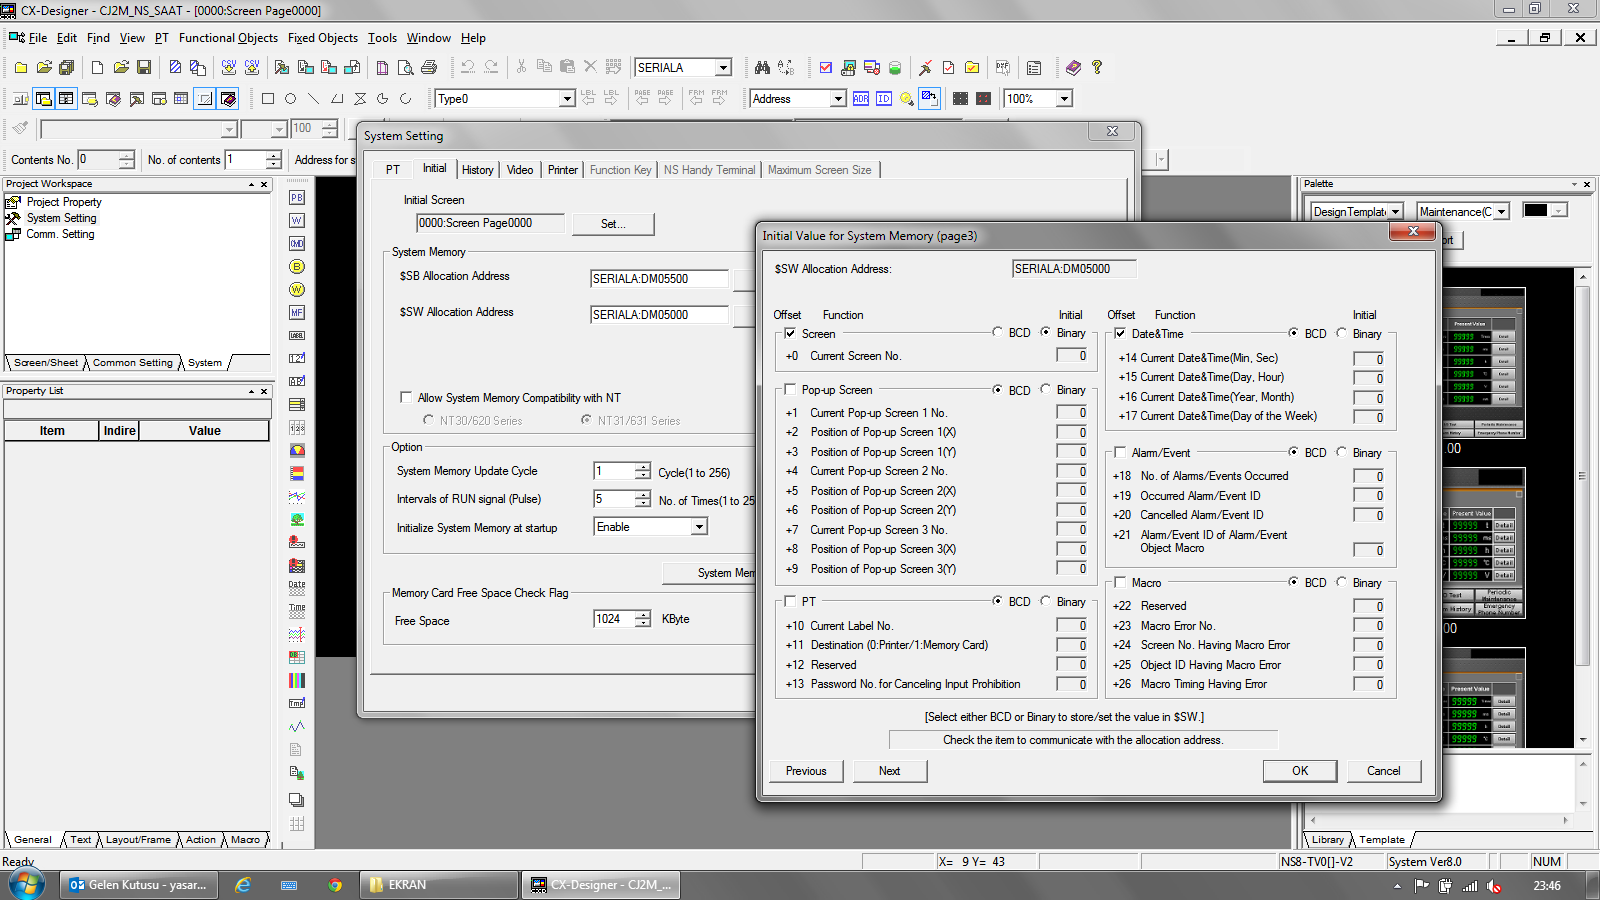Click the Next button
The image size is (1600, 900).
tap(889, 771)
